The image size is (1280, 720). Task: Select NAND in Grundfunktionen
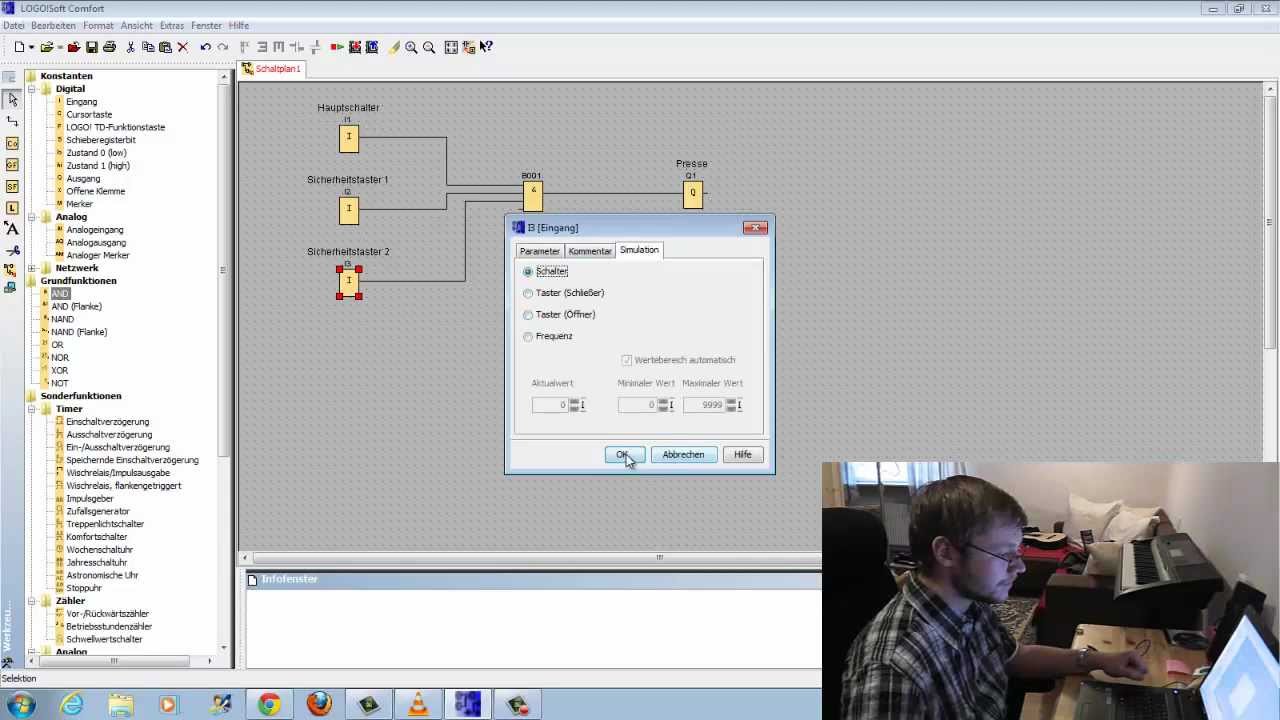[x=62, y=319]
